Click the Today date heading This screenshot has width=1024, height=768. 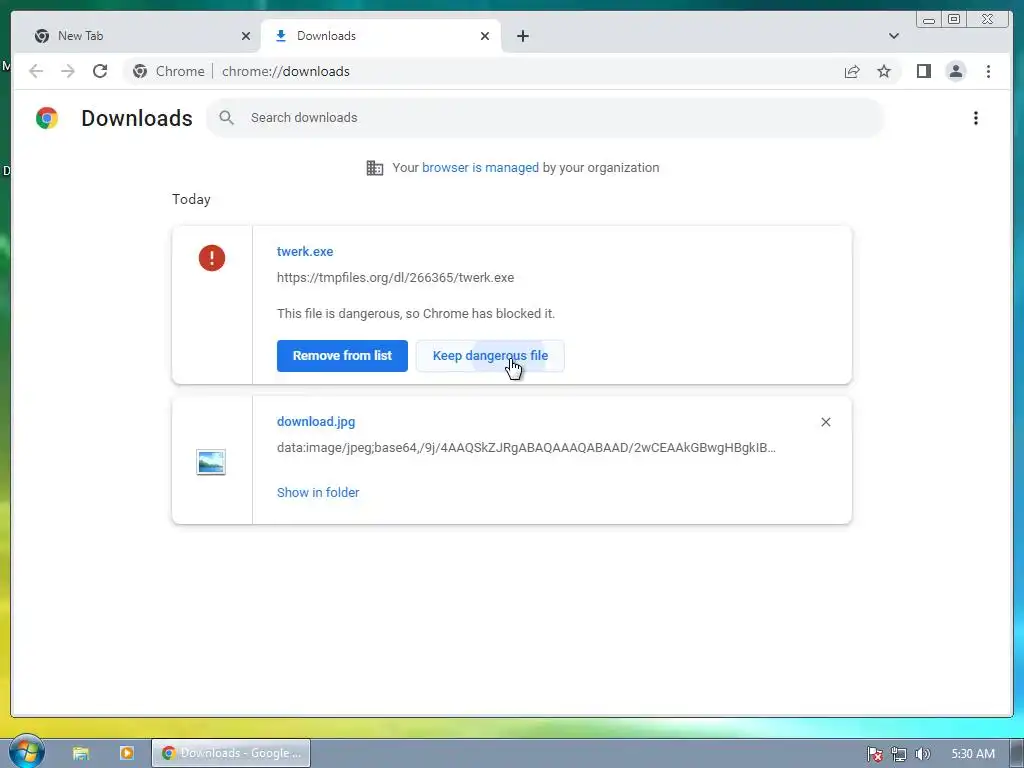(x=191, y=199)
